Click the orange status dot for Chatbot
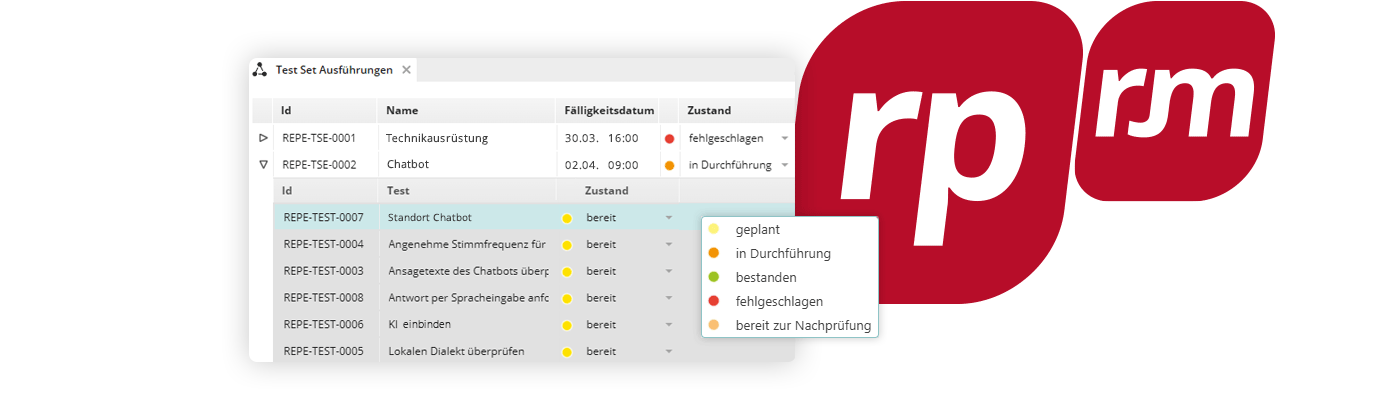 tap(669, 165)
